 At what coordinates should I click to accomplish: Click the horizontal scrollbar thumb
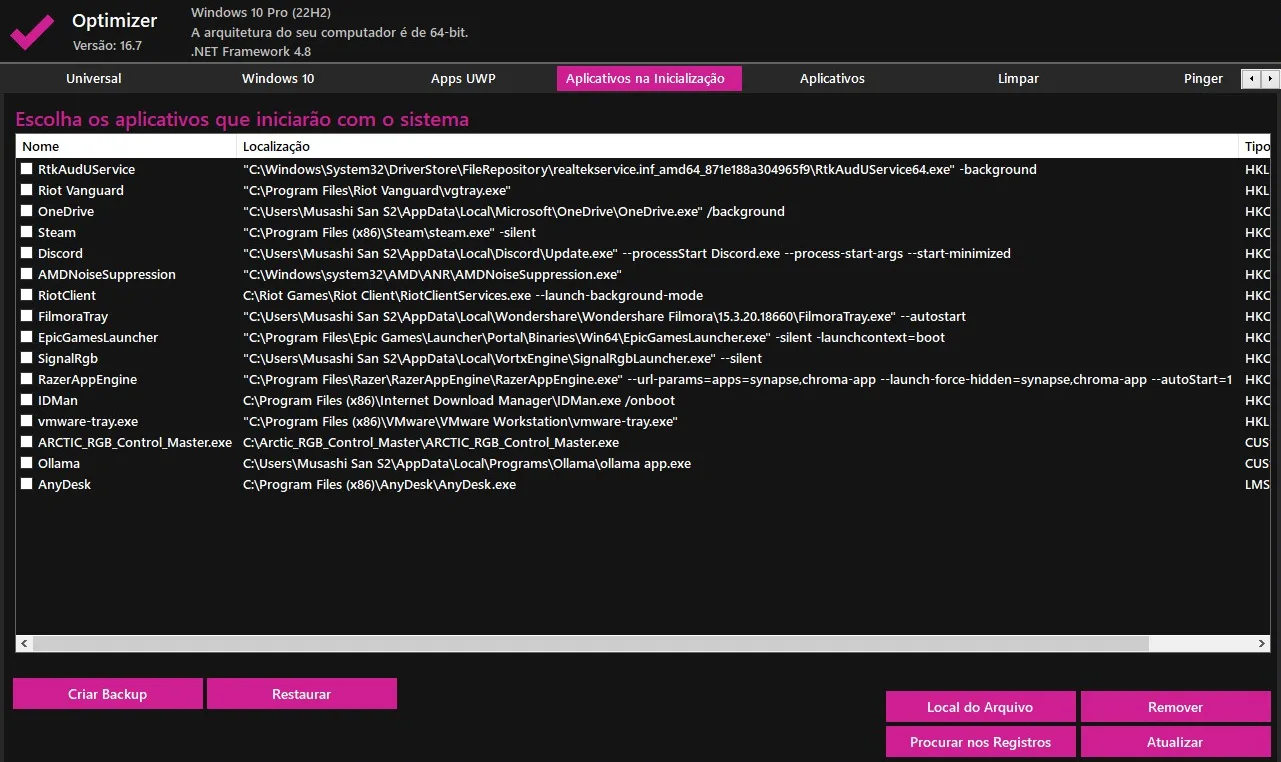pos(591,643)
